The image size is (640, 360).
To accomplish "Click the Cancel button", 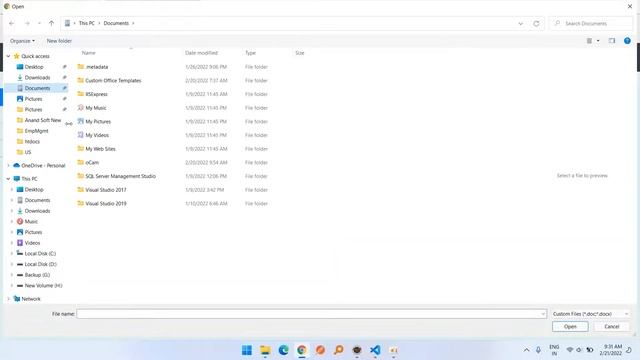I will 611,327.
